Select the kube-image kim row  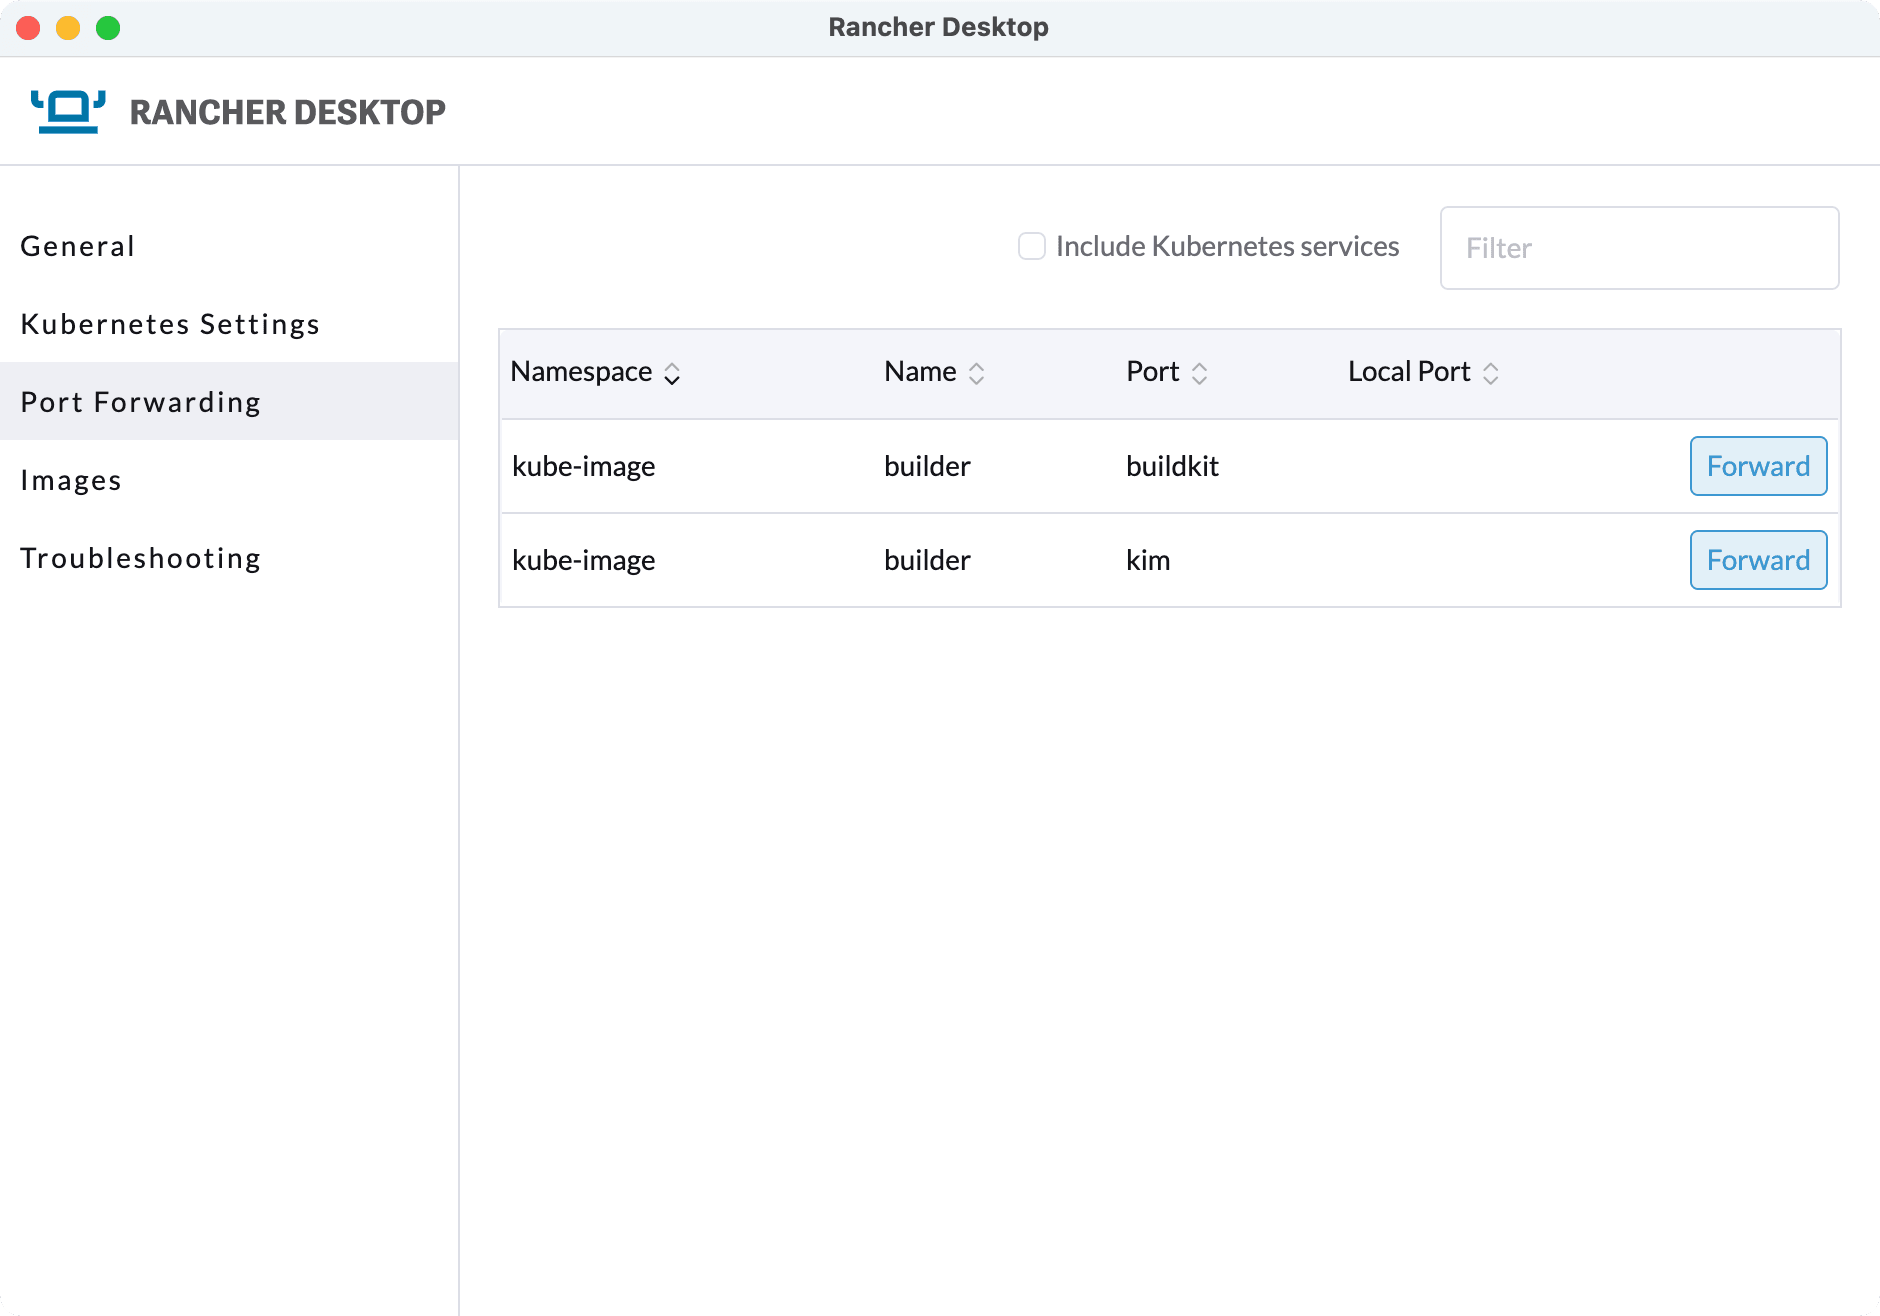[x=1170, y=560]
